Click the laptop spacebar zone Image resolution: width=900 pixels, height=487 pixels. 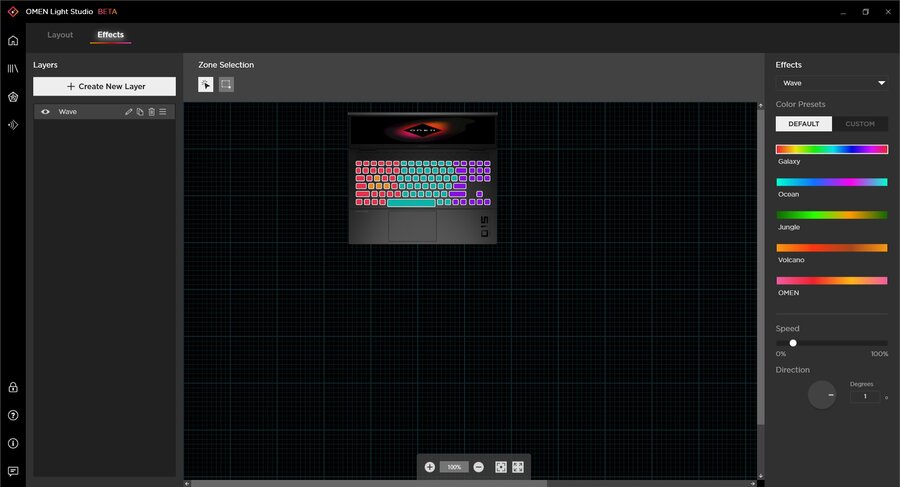pyautogui.click(x=412, y=203)
